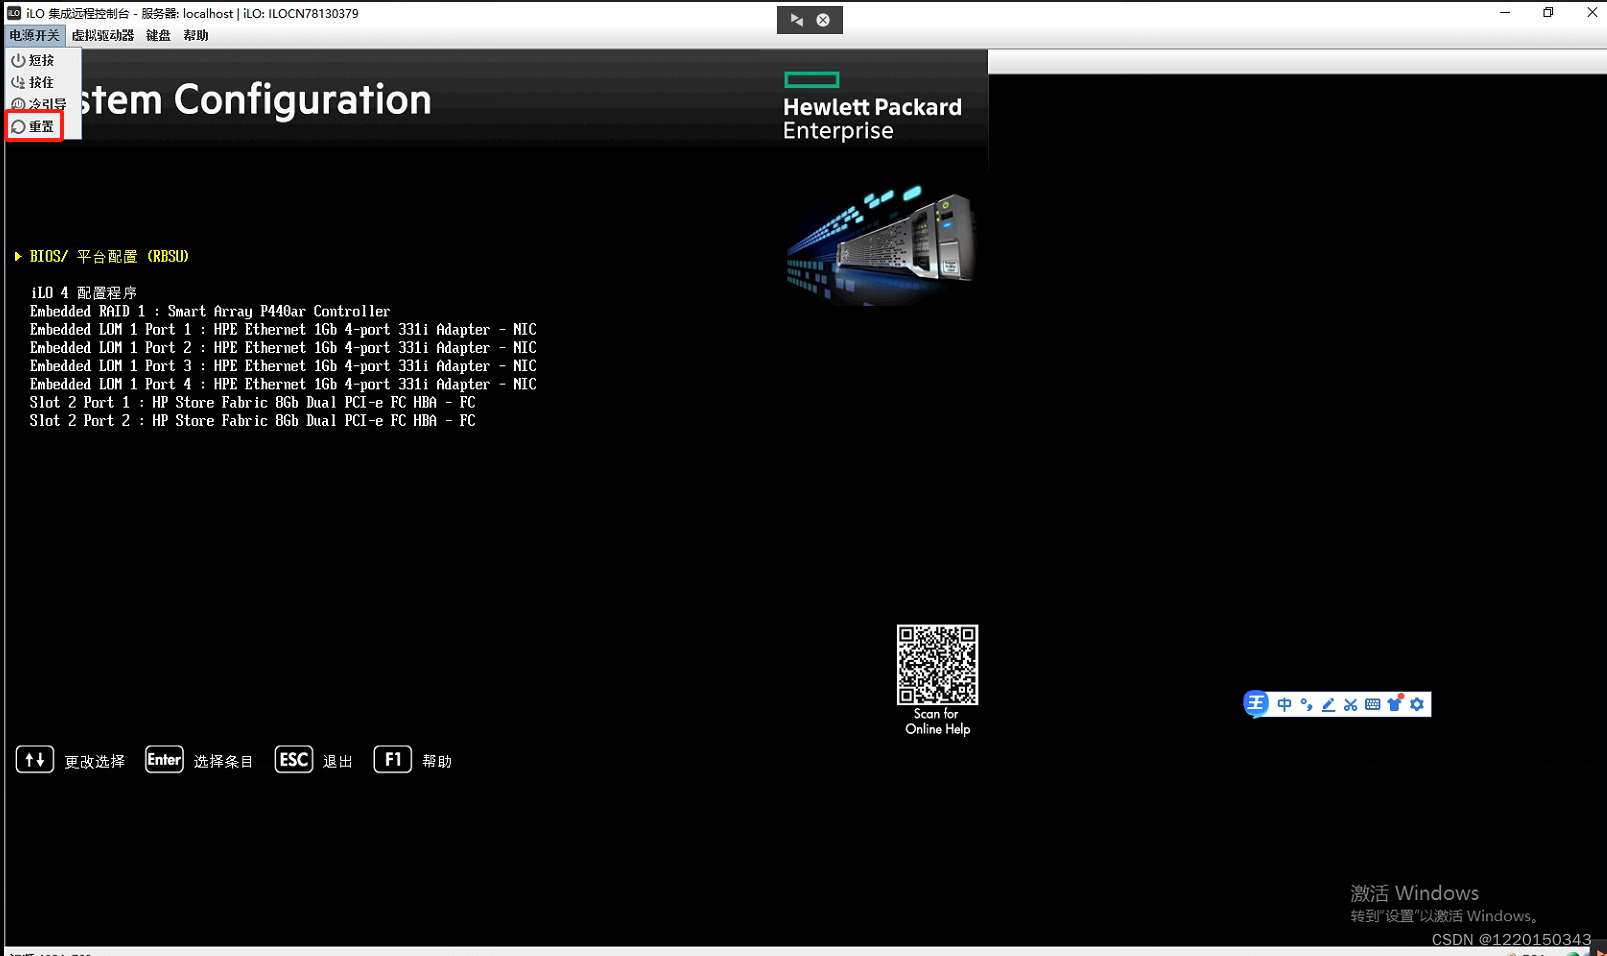The height and width of the screenshot is (956, 1607).
Task: Click the ESC key icon
Action: pyautogui.click(x=294, y=760)
